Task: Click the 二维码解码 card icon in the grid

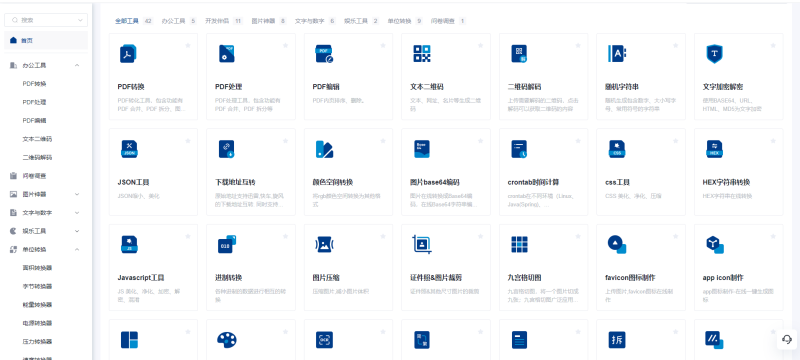Action: pyautogui.click(x=519, y=54)
